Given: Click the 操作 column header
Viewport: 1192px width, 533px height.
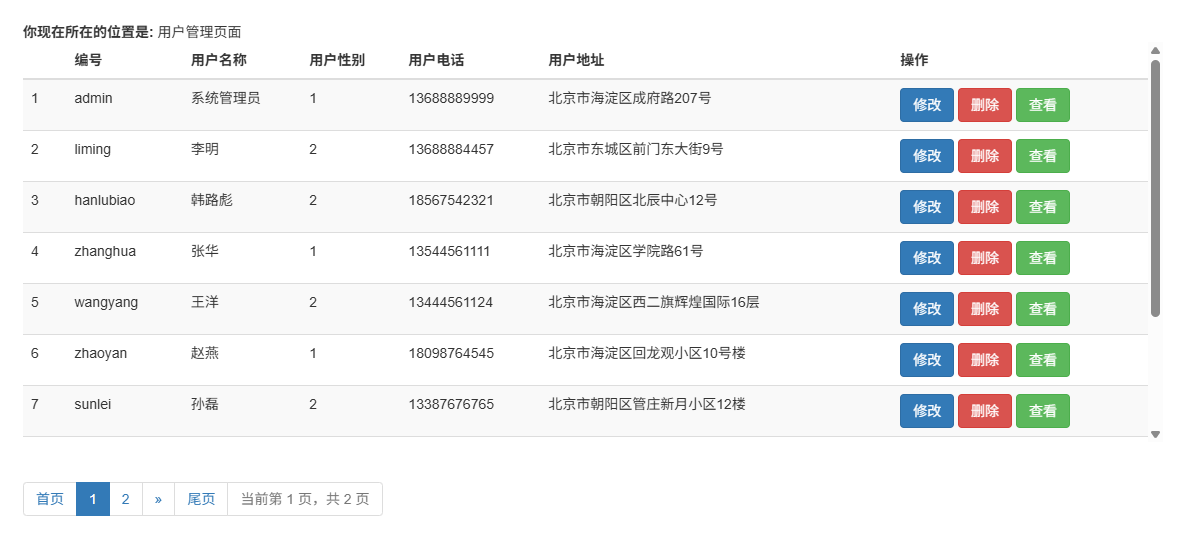Looking at the screenshot, I should click(x=915, y=60).
